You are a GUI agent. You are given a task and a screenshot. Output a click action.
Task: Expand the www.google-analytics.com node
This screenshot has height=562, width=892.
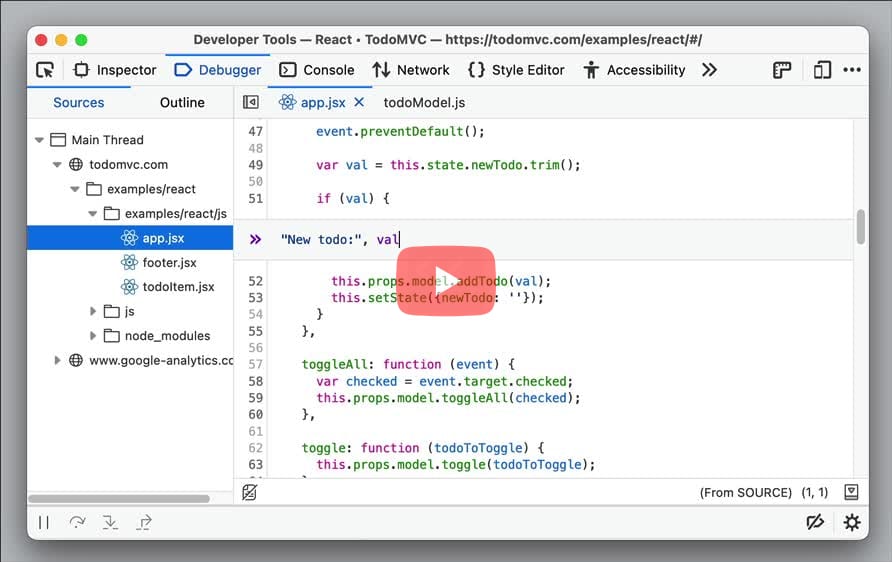[57, 360]
